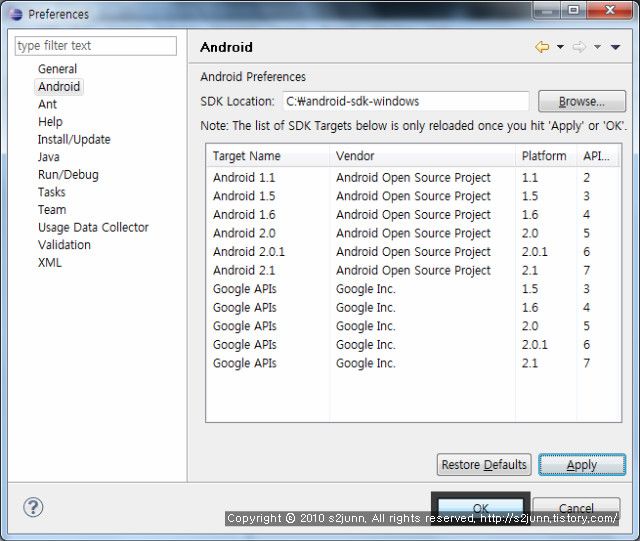Click the API... column header
640x541 pixels.
(598, 156)
